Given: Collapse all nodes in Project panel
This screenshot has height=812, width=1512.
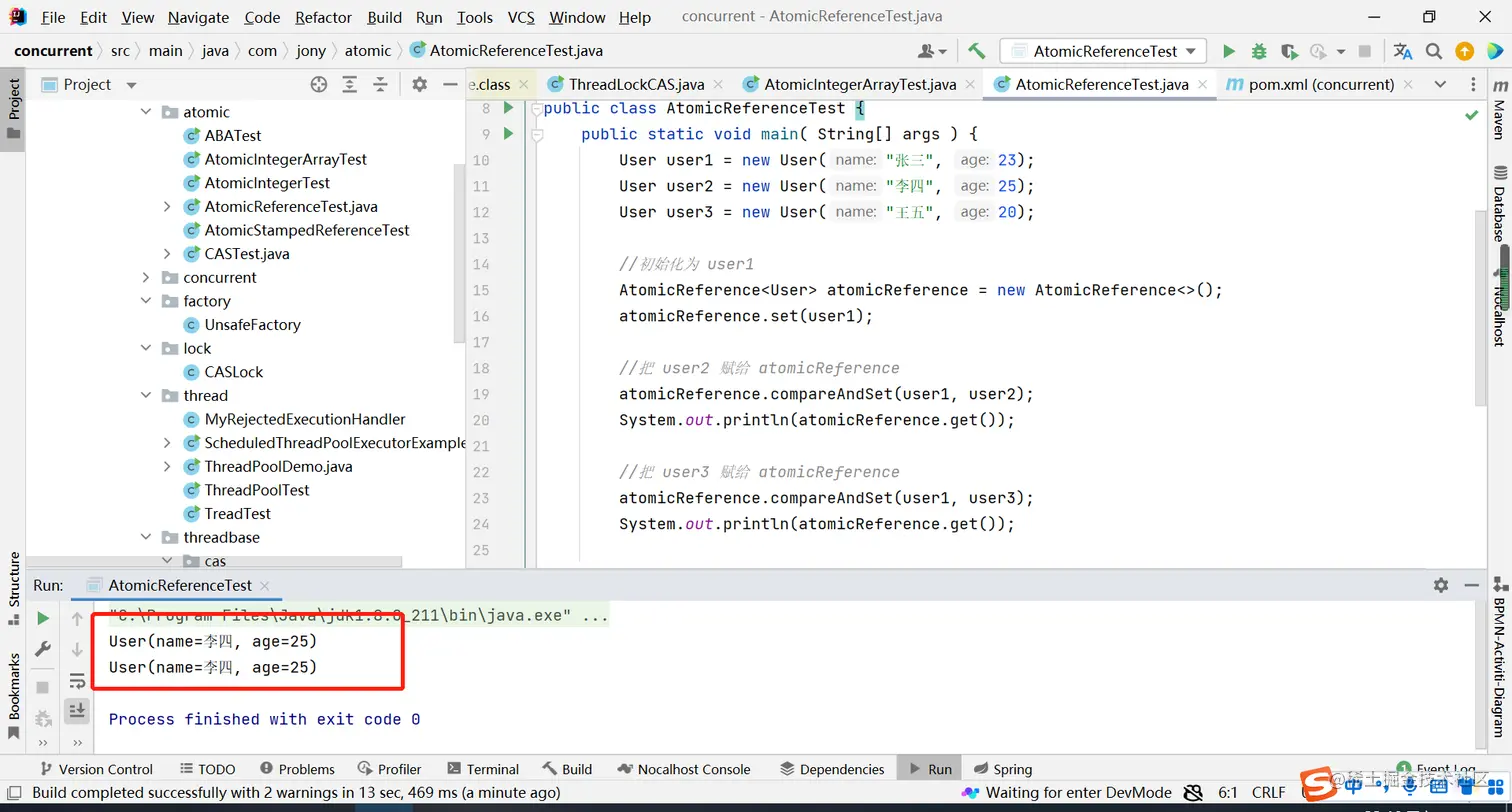Looking at the screenshot, I should pyautogui.click(x=381, y=85).
